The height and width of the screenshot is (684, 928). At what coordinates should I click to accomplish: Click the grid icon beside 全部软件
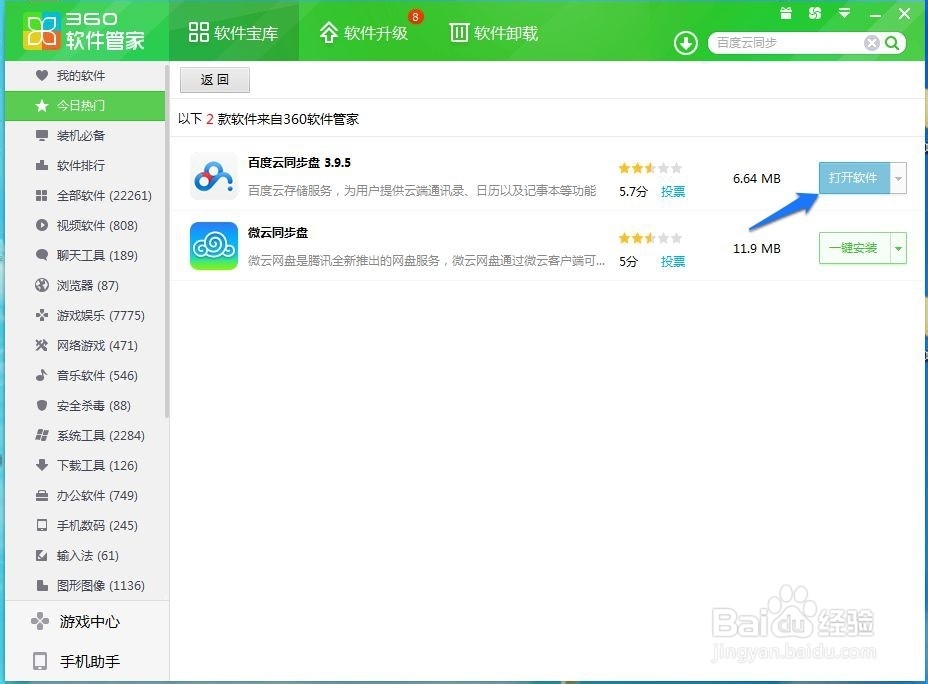click(x=41, y=195)
